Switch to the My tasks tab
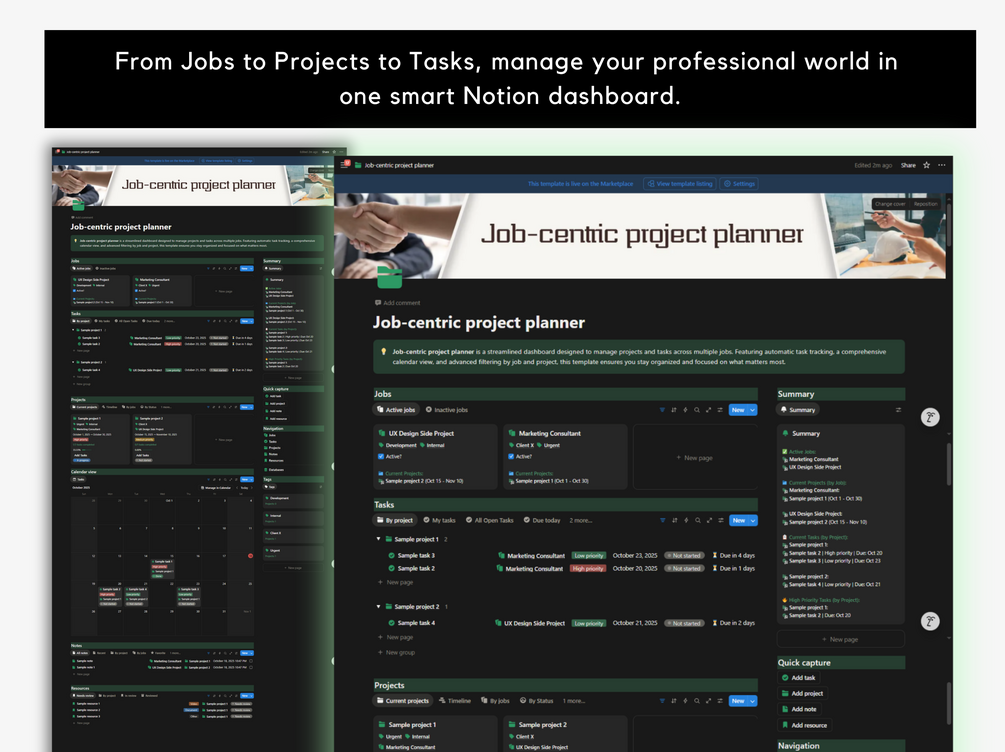Viewport: 1005px width, 752px height. (439, 521)
